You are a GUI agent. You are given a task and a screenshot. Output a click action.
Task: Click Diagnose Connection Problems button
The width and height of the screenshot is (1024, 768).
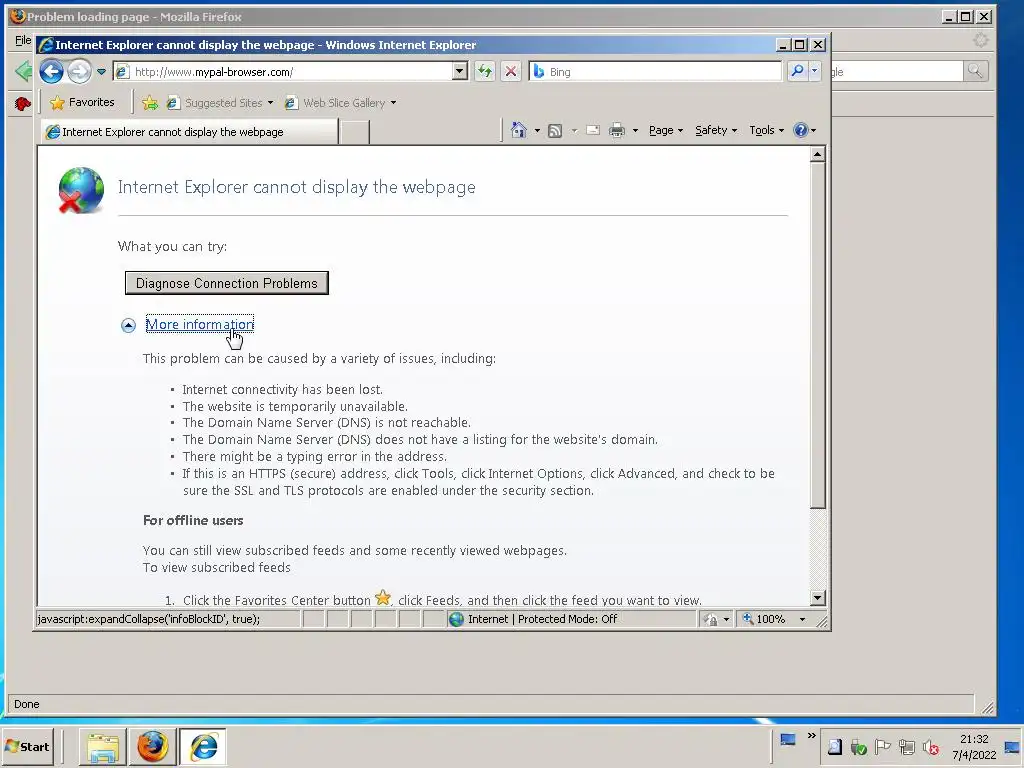pos(227,283)
